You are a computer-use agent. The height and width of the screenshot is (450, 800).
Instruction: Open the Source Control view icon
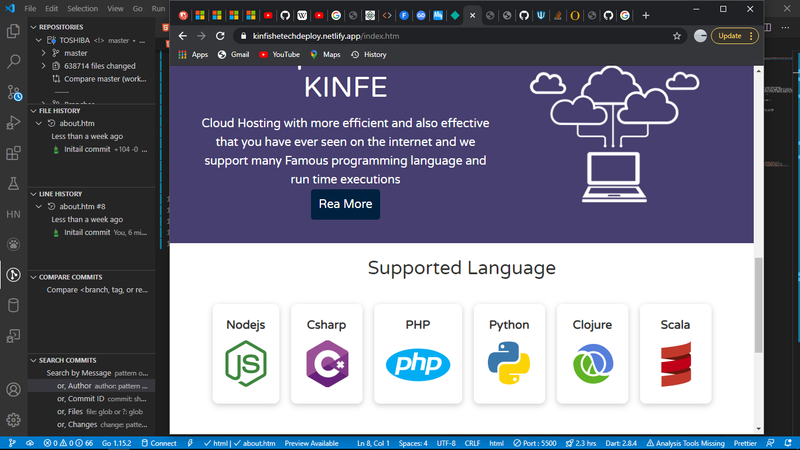[13, 92]
